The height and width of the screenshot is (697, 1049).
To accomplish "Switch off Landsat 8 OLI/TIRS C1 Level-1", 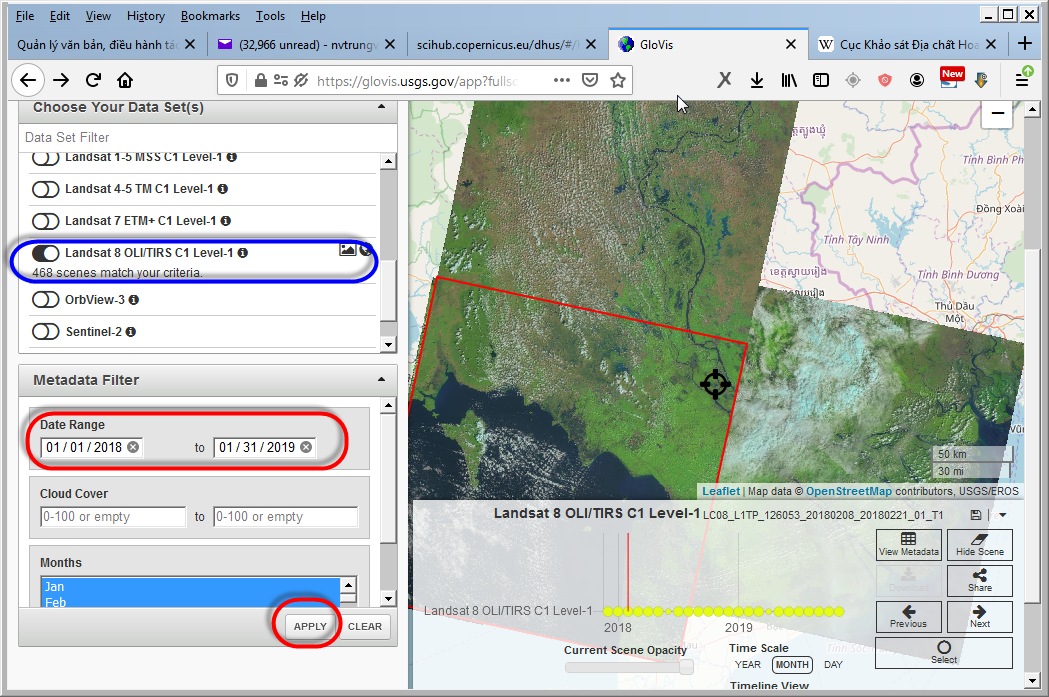I will [x=45, y=253].
